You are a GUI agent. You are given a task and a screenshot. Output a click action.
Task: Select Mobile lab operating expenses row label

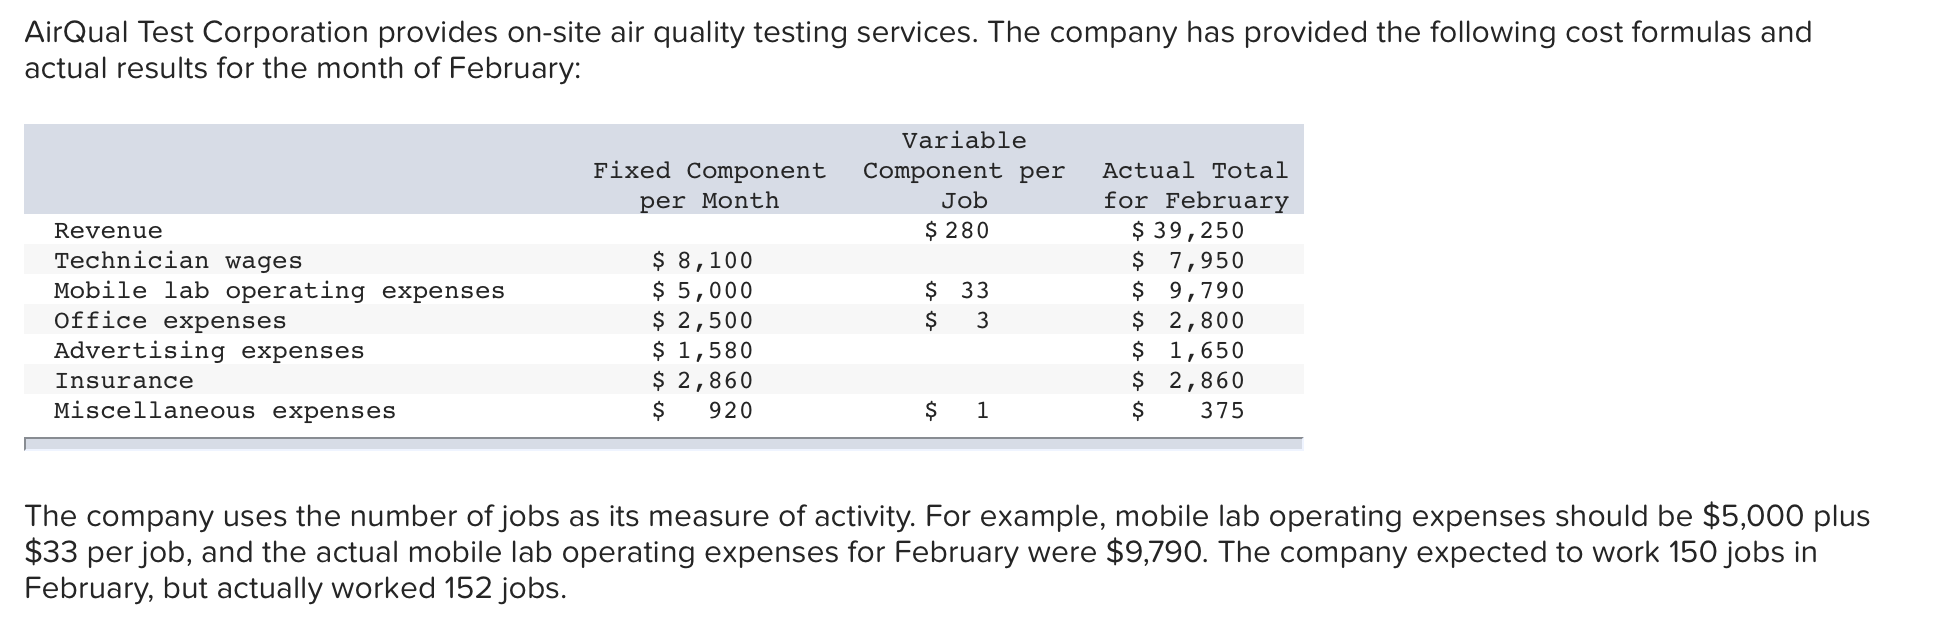point(279,291)
